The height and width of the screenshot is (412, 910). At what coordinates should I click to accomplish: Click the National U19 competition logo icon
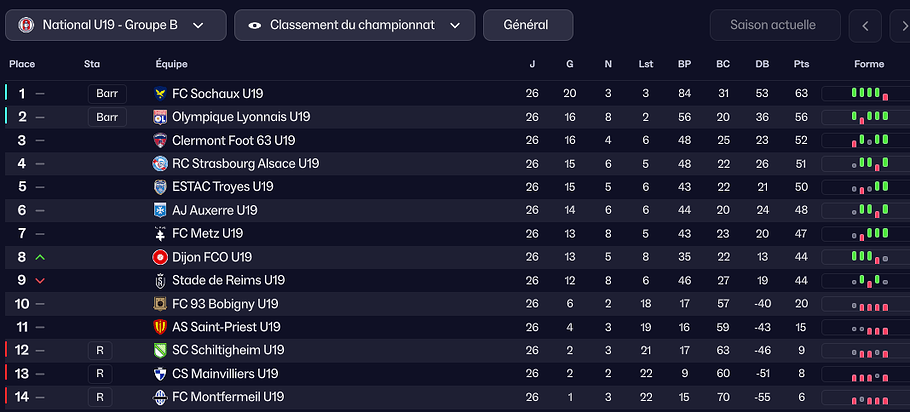pos(25,25)
